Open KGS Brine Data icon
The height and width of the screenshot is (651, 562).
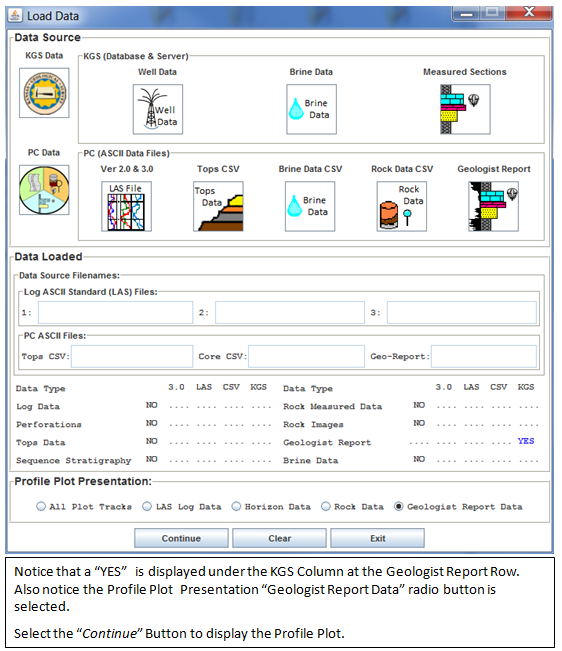311,109
